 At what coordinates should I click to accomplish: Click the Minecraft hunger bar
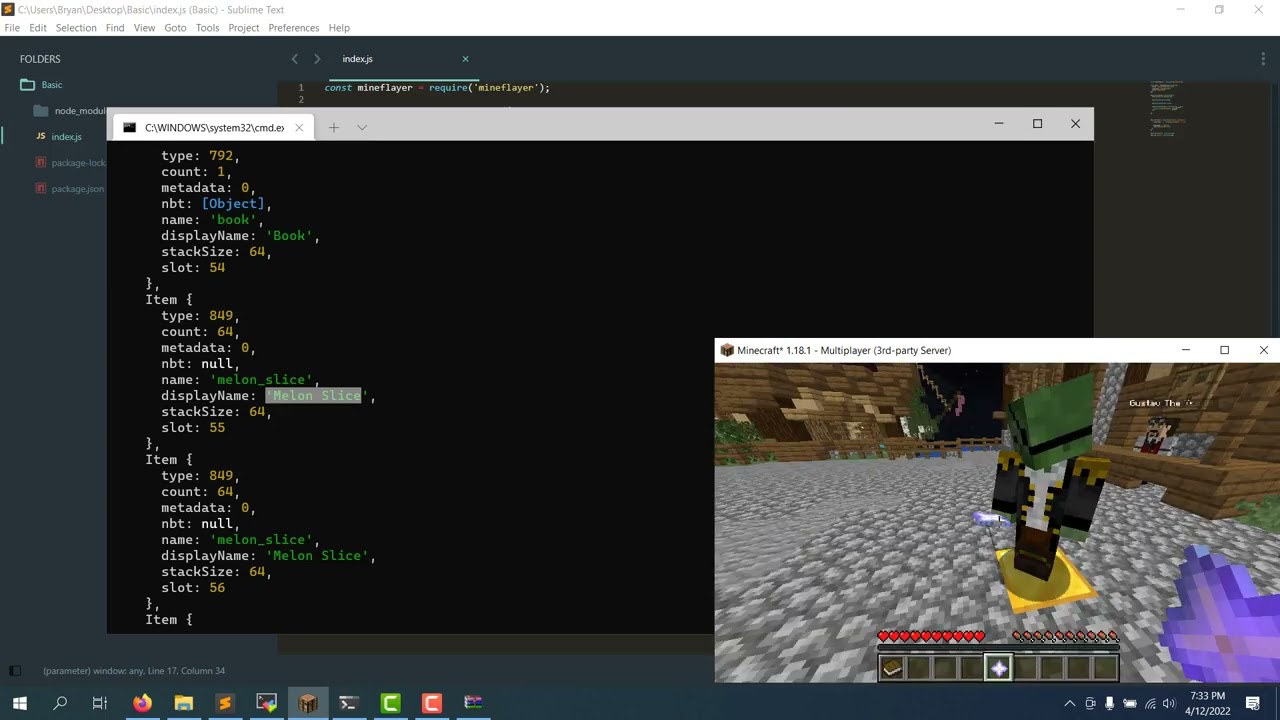(1065, 636)
